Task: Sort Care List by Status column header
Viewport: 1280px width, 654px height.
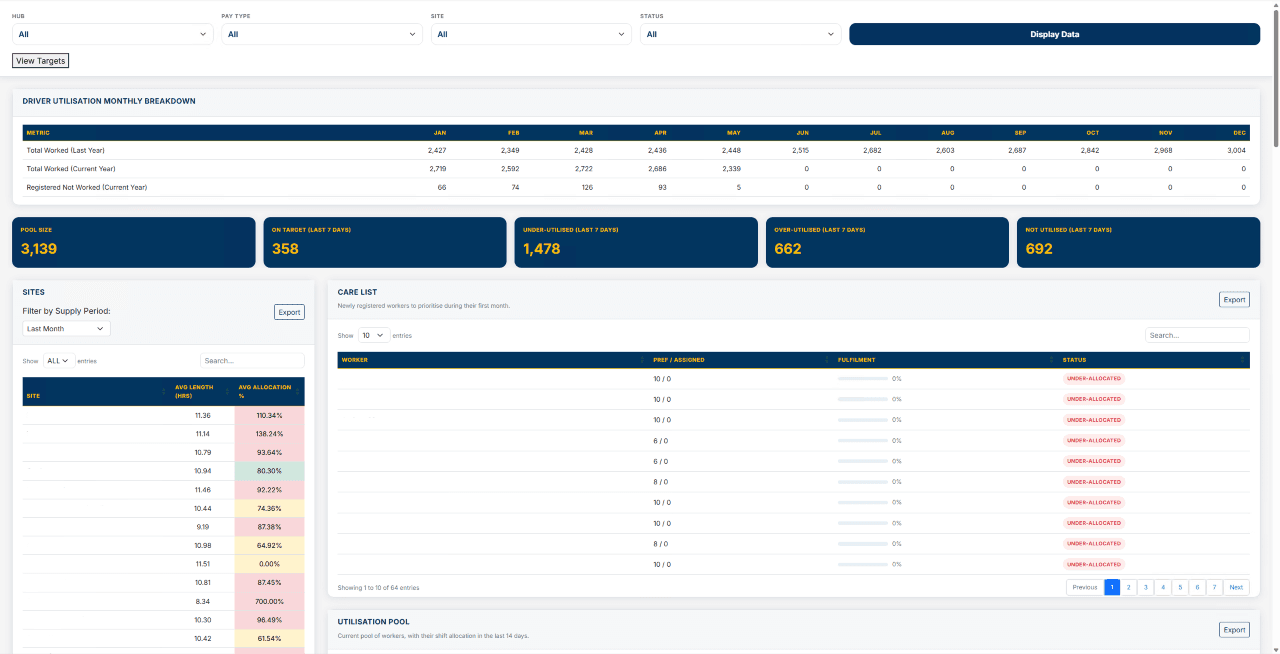Action: [1154, 360]
